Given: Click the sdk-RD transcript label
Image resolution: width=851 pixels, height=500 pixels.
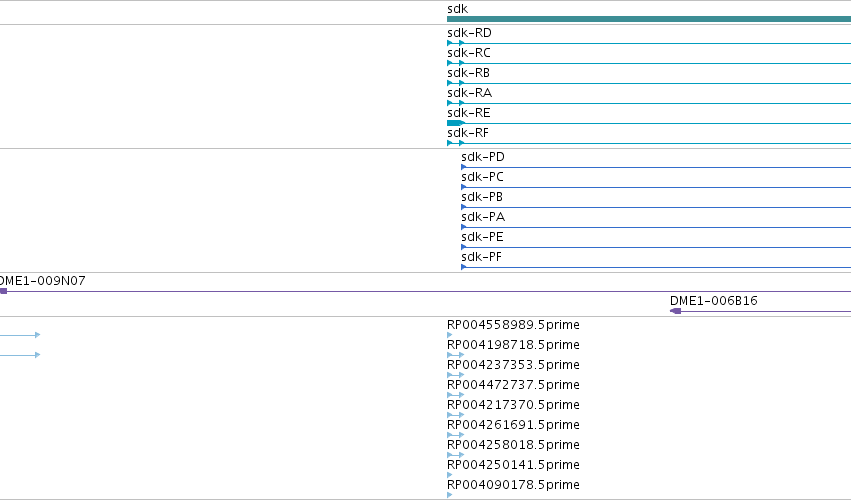Looking at the screenshot, I should pyautogui.click(x=469, y=33).
